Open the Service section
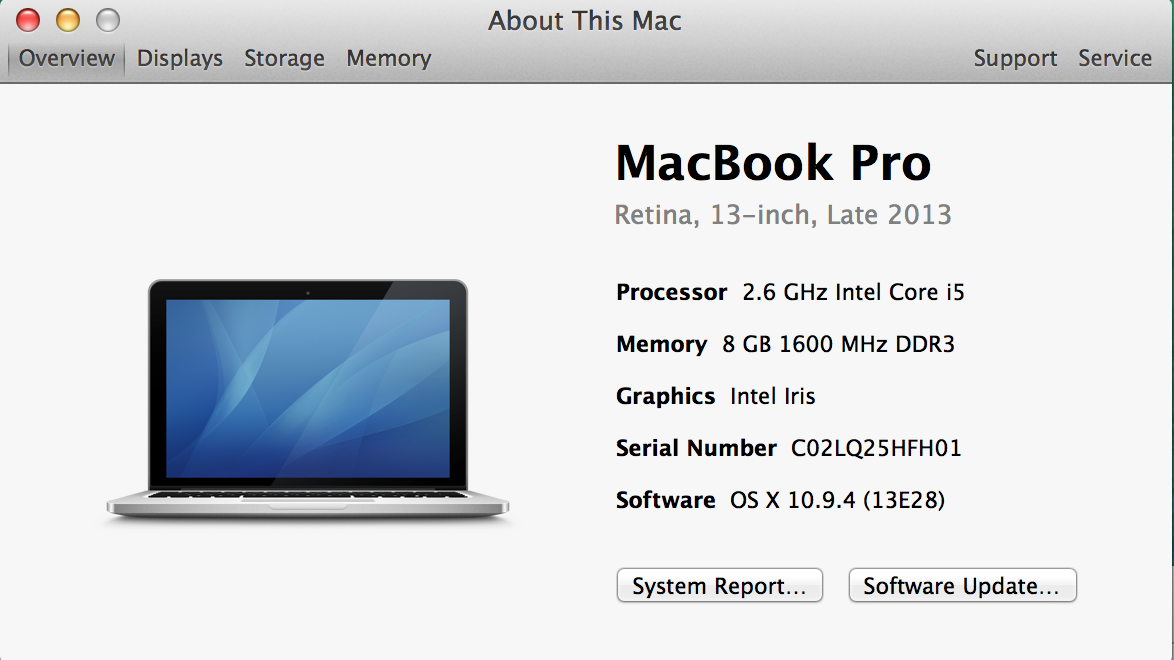The image size is (1174, 660). 1114,58
